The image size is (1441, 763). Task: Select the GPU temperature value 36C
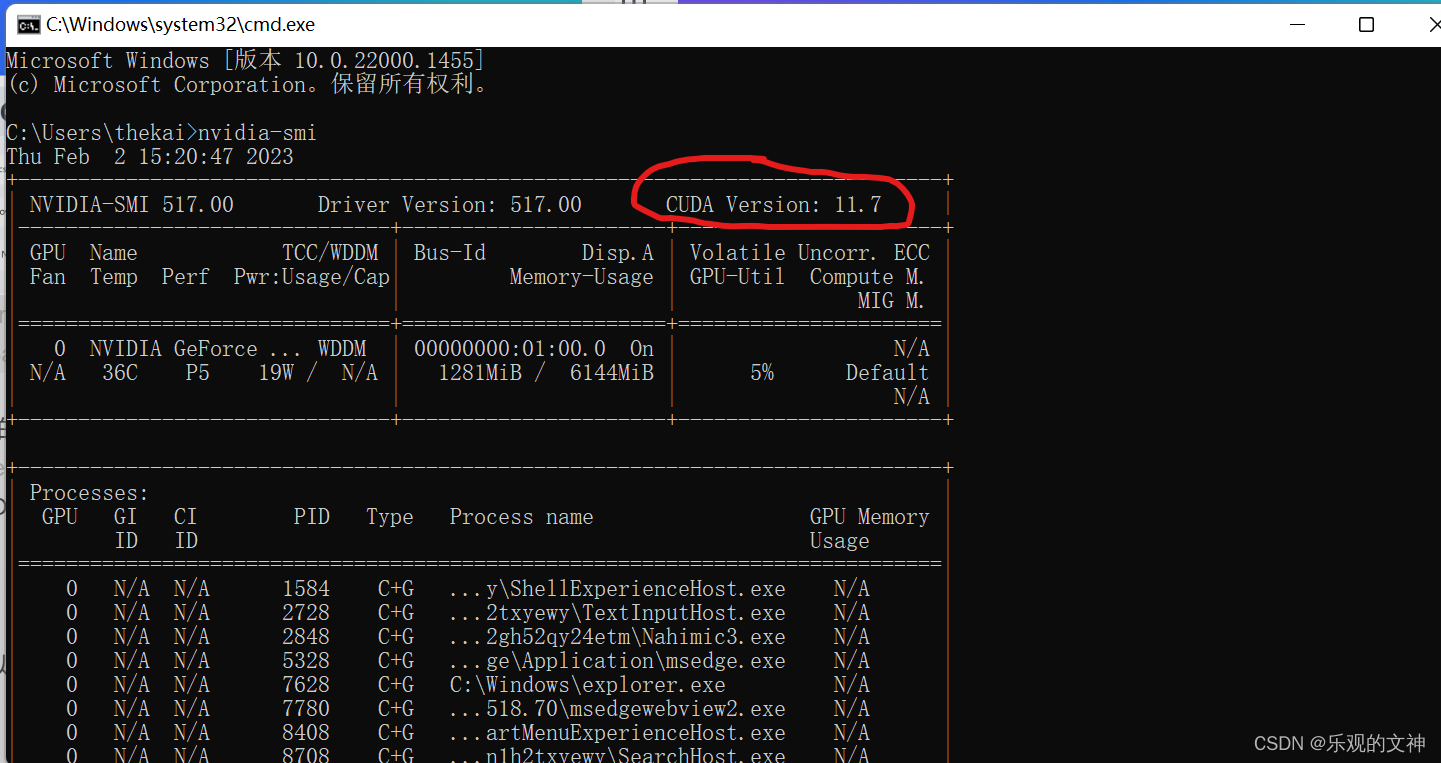point(119,372)
